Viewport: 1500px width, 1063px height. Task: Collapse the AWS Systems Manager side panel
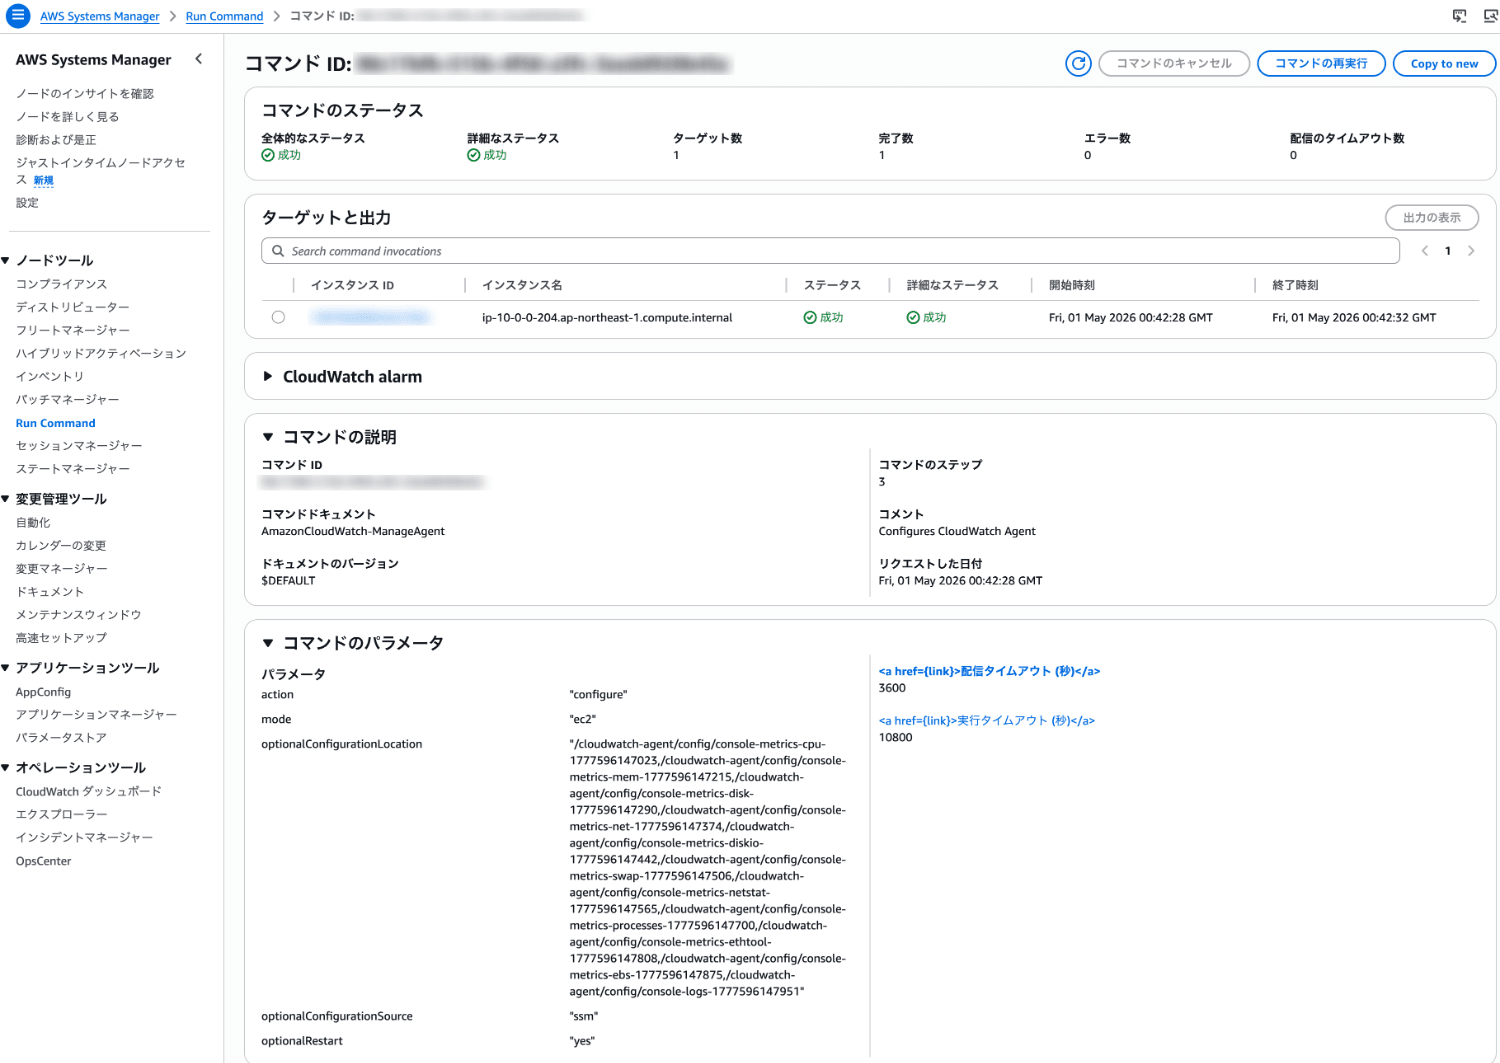pyautogui.click(x=199, y=59)
